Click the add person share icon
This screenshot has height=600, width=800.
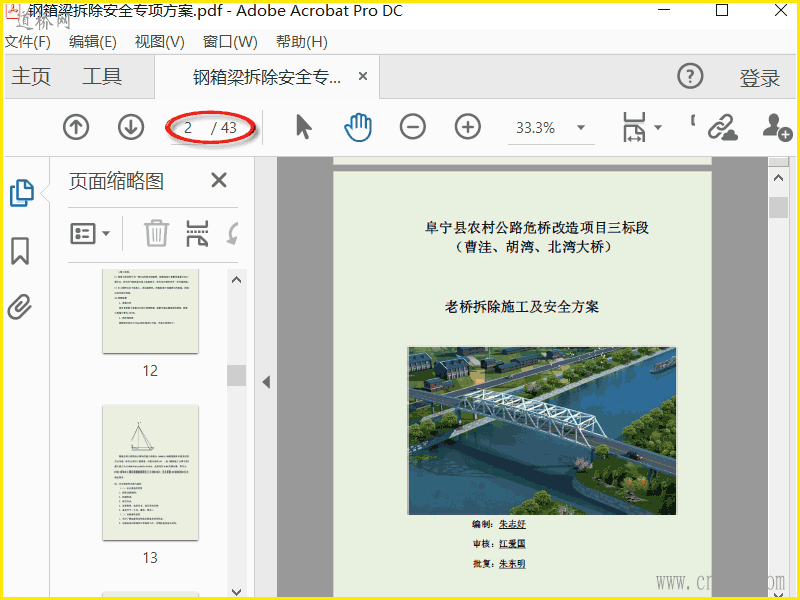(777, 127)
